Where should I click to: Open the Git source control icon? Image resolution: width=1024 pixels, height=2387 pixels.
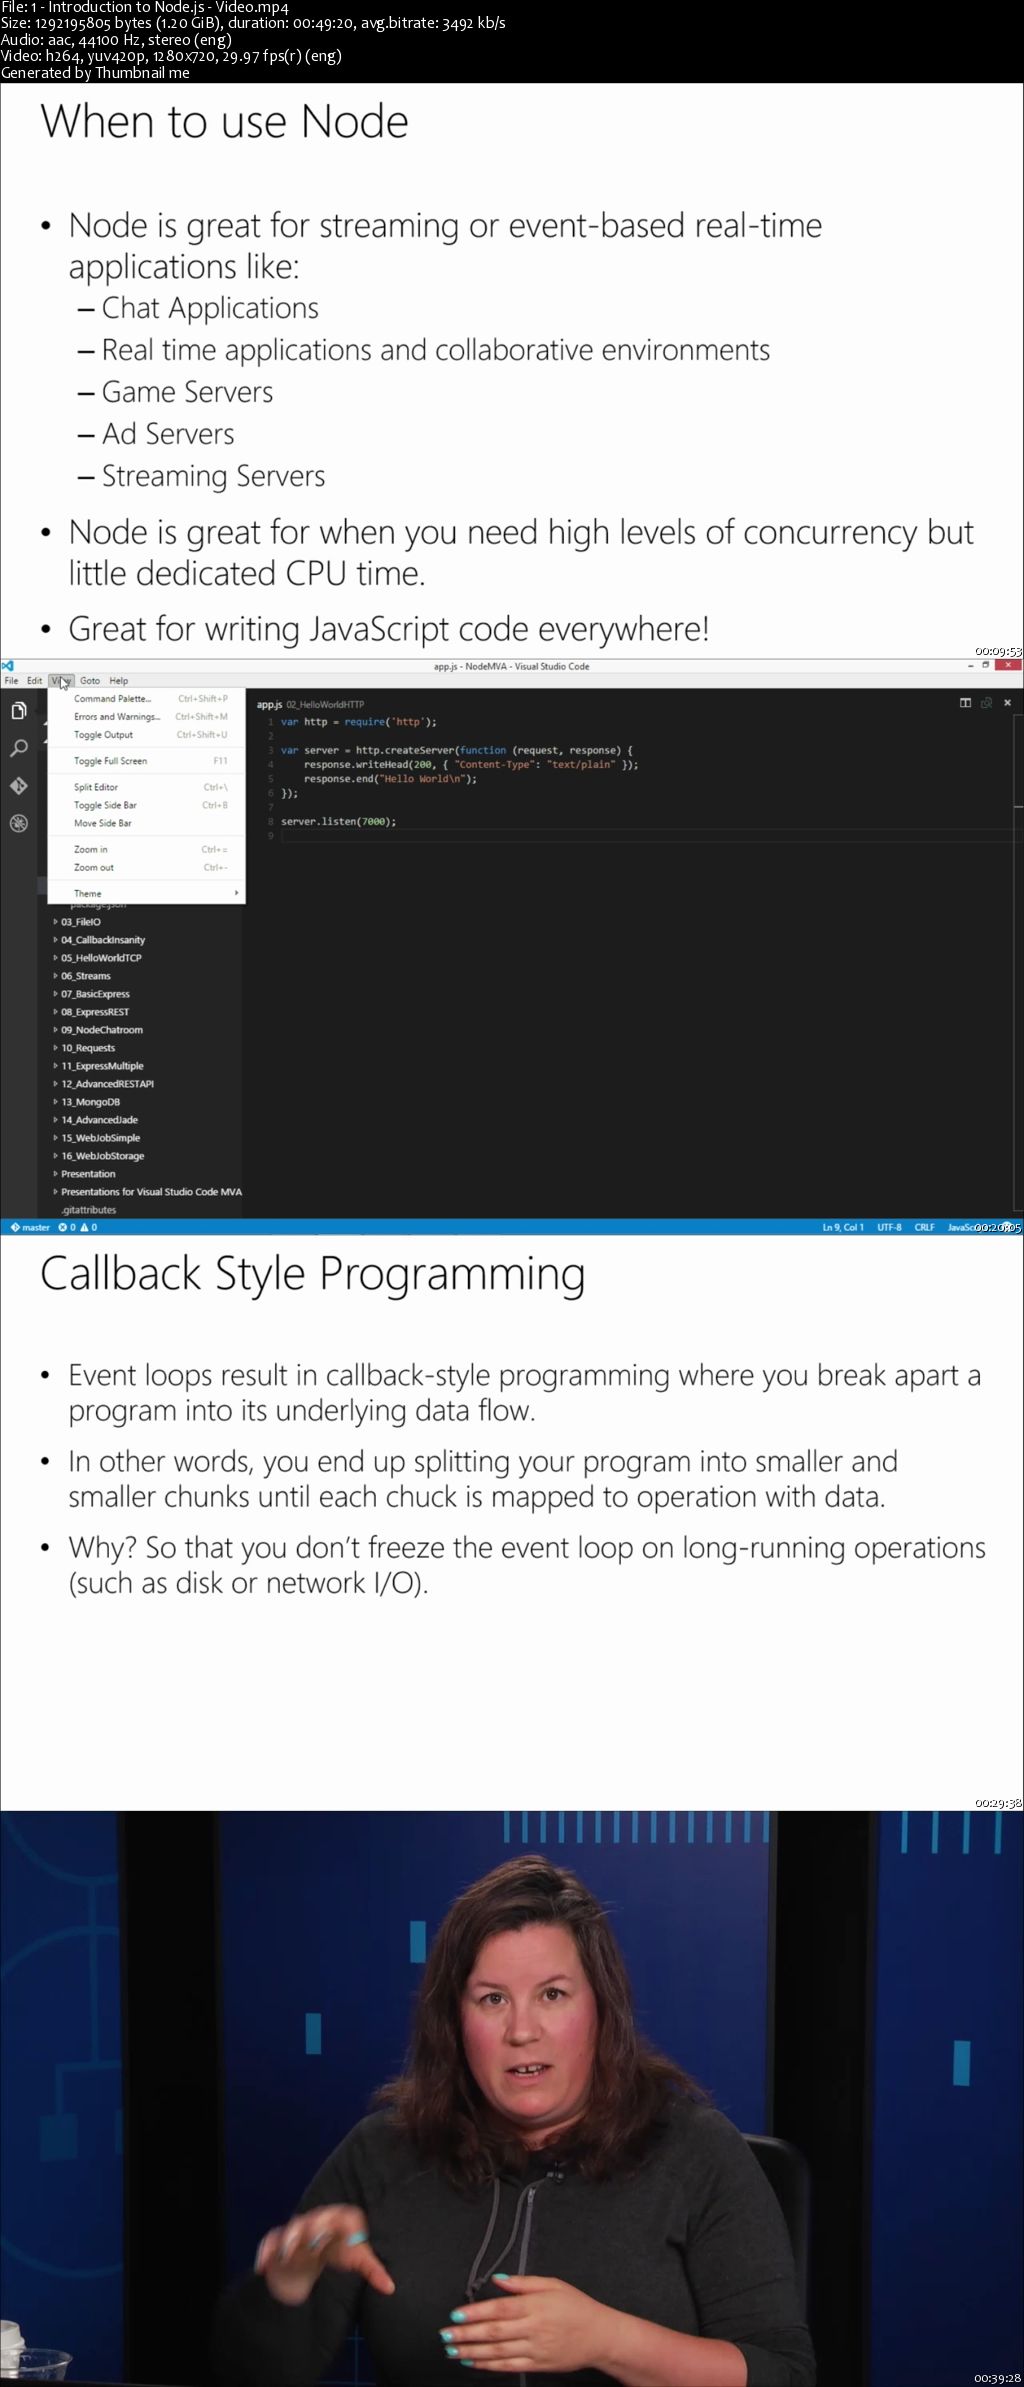tap(18, 786)
